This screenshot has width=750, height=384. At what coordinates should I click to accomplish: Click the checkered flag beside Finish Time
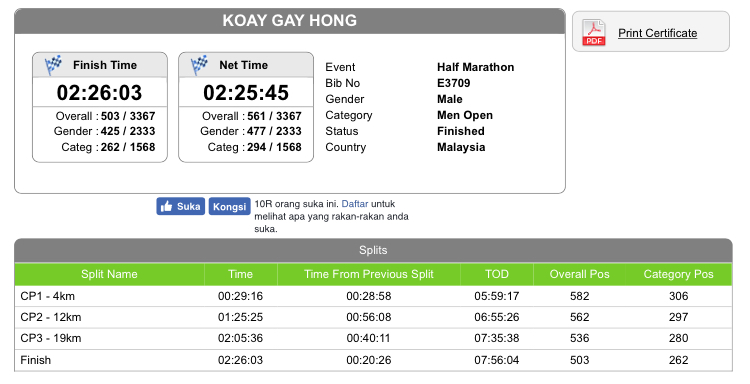[53, 65]
